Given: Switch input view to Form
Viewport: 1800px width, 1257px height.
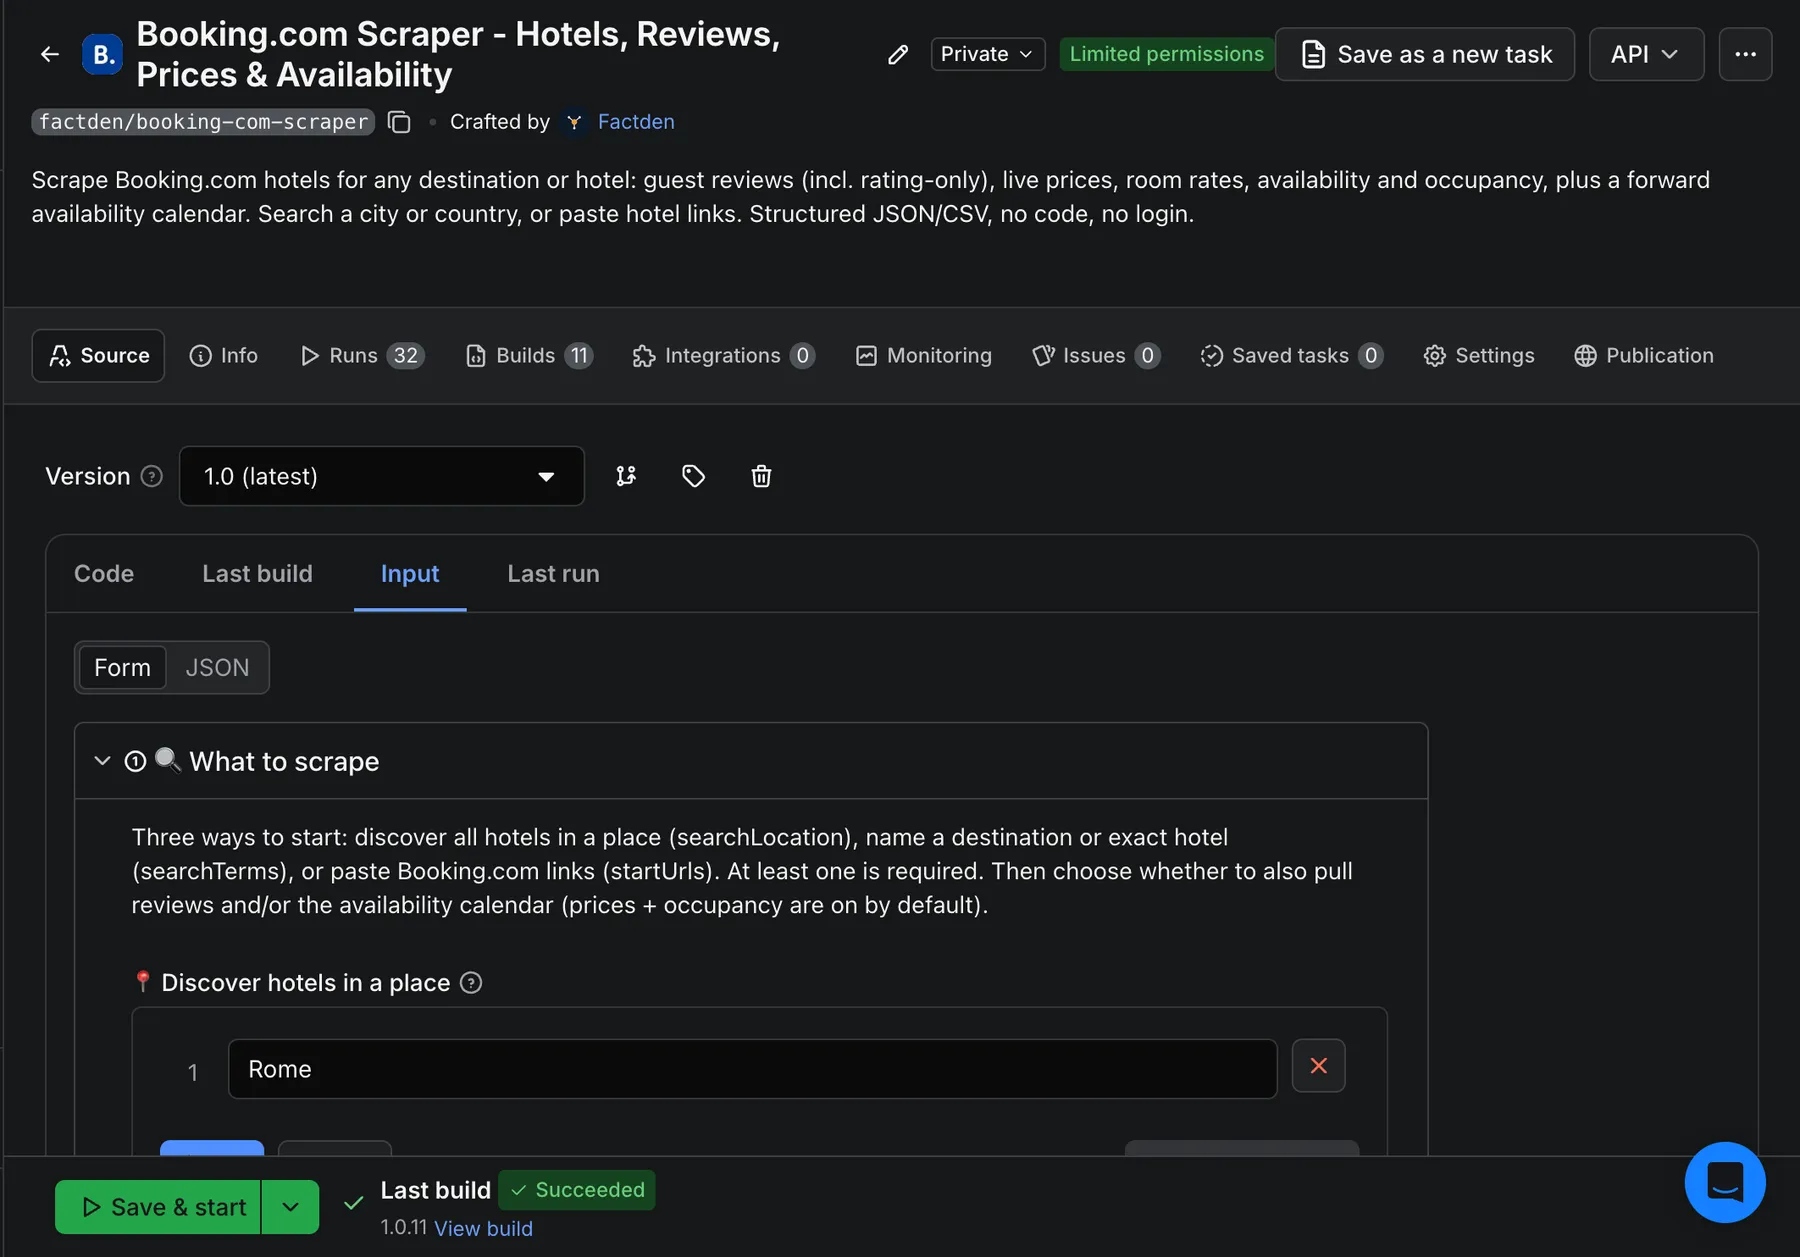Looking at the screenshot, I should click(x=122, y=667).
